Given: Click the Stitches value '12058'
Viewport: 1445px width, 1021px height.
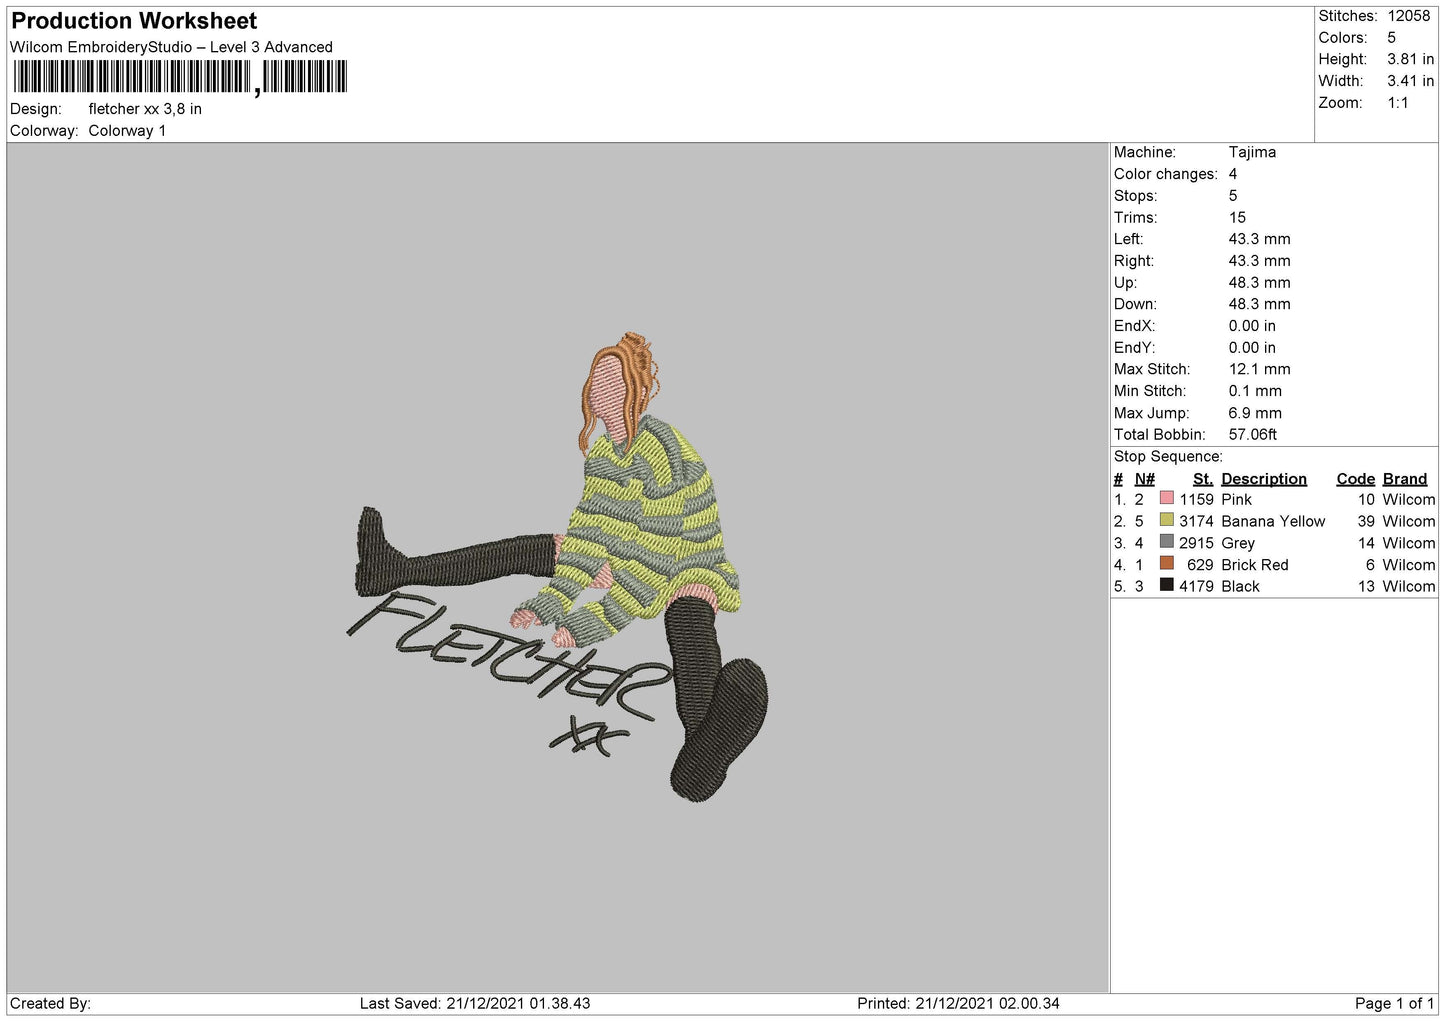Looking at the screenshot, I should pos(1409,16).
